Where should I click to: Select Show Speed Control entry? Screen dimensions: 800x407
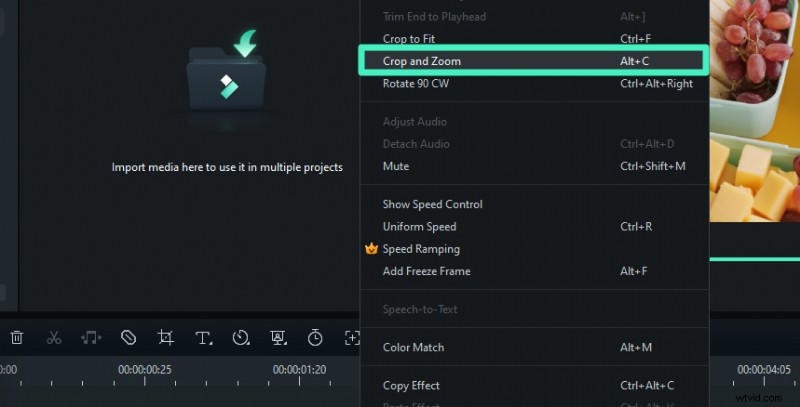(x=432, y=204)
